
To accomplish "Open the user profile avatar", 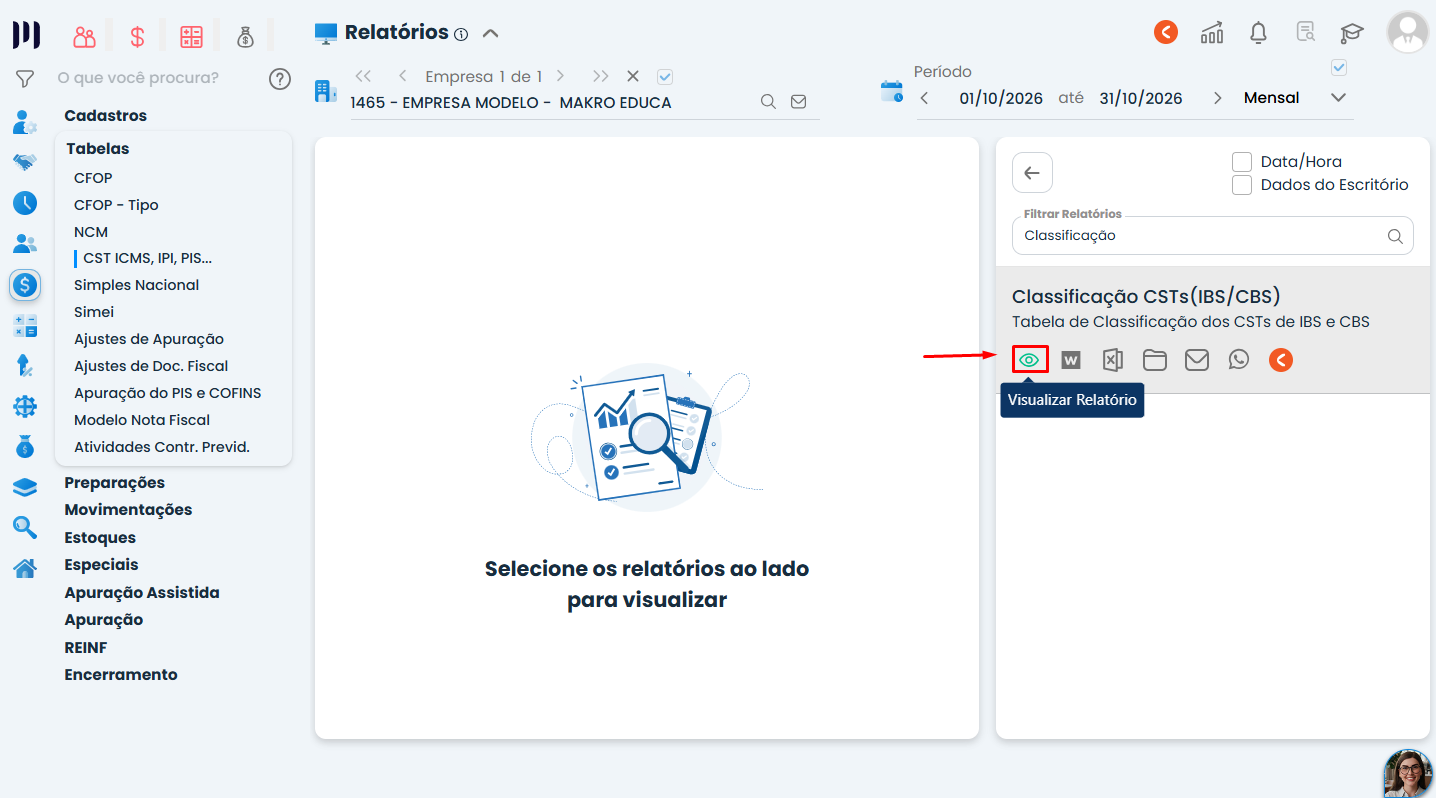I will [1407, 32].
